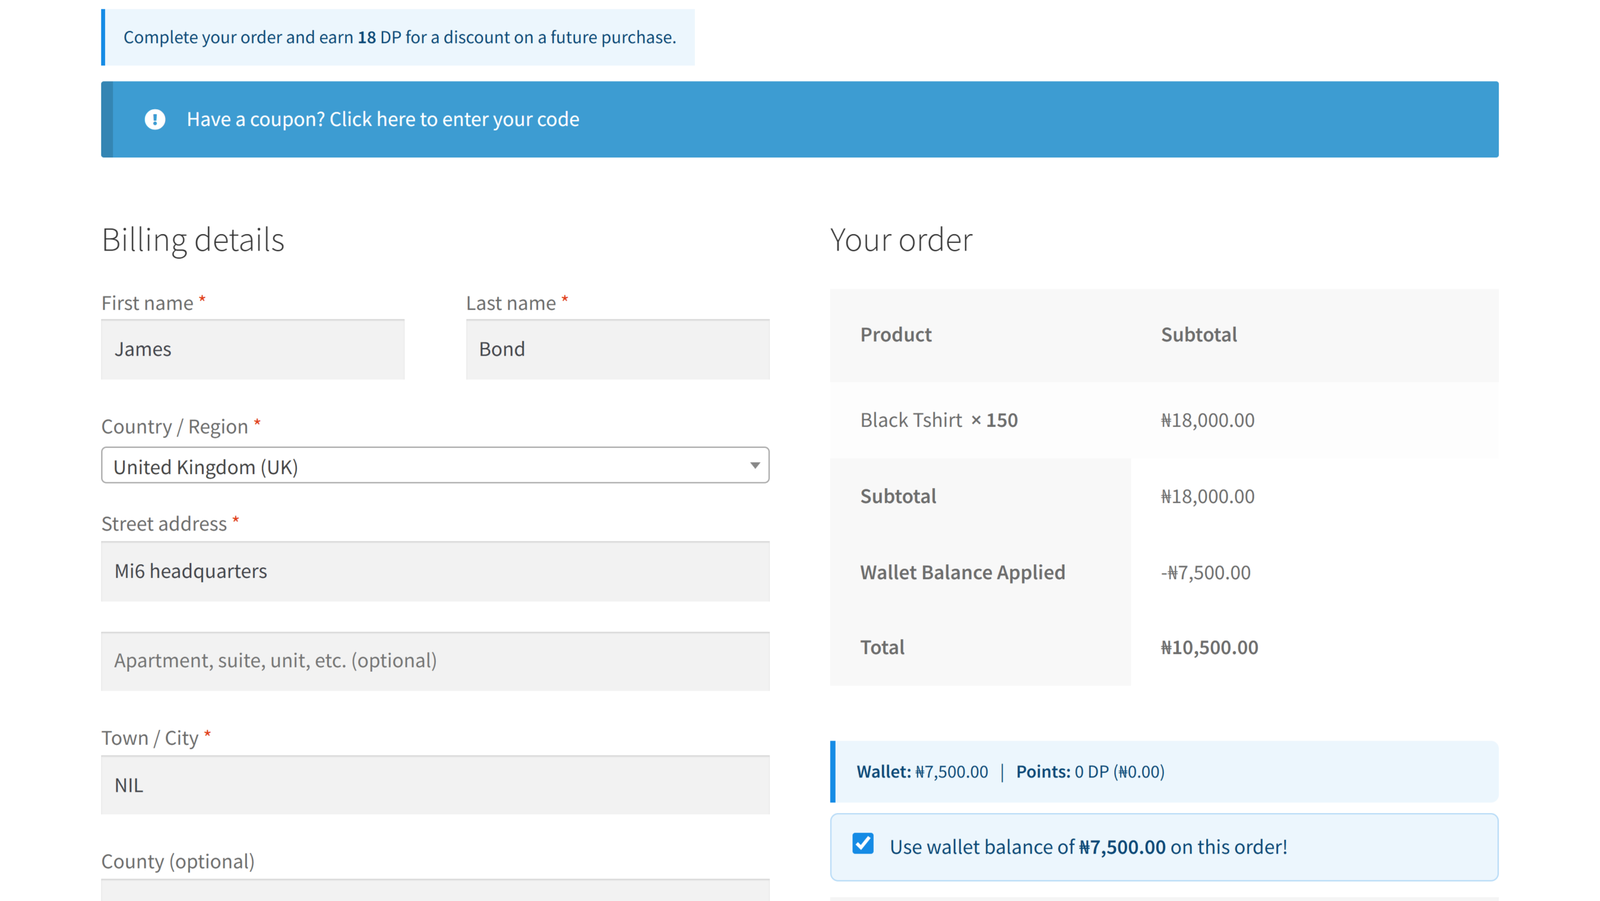Click the order Total ₦10,500.00 amount

pyautogui.click(x=1209, y=648)
